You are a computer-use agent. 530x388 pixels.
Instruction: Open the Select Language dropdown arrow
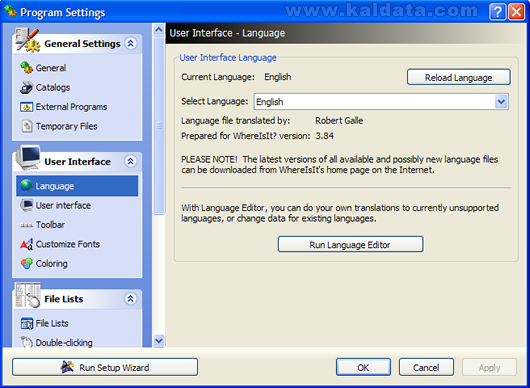[x=501, y=102]
